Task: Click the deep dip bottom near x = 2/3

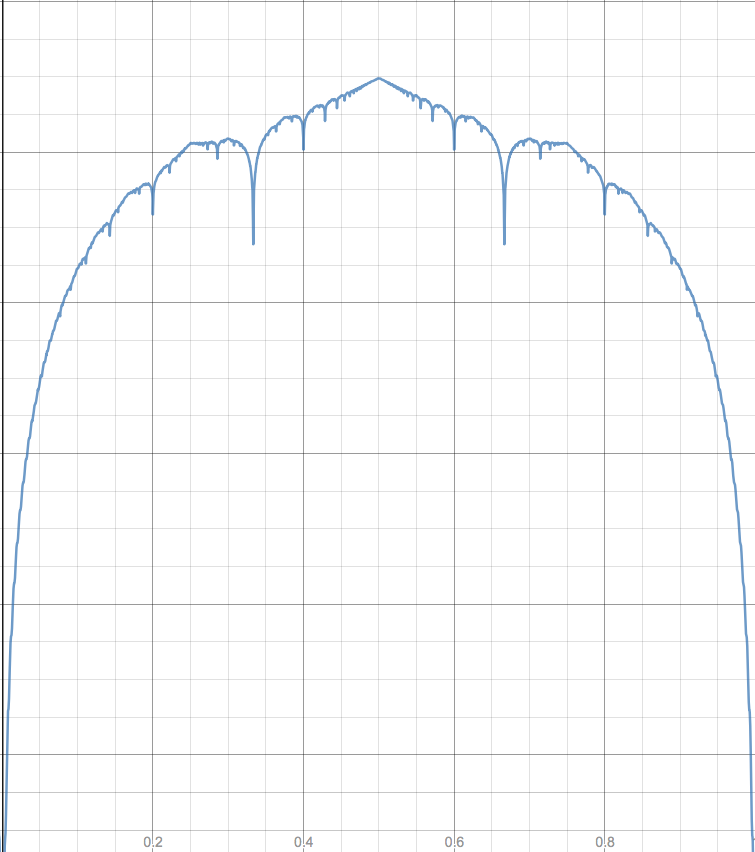Action: click(x=504, y=242)
